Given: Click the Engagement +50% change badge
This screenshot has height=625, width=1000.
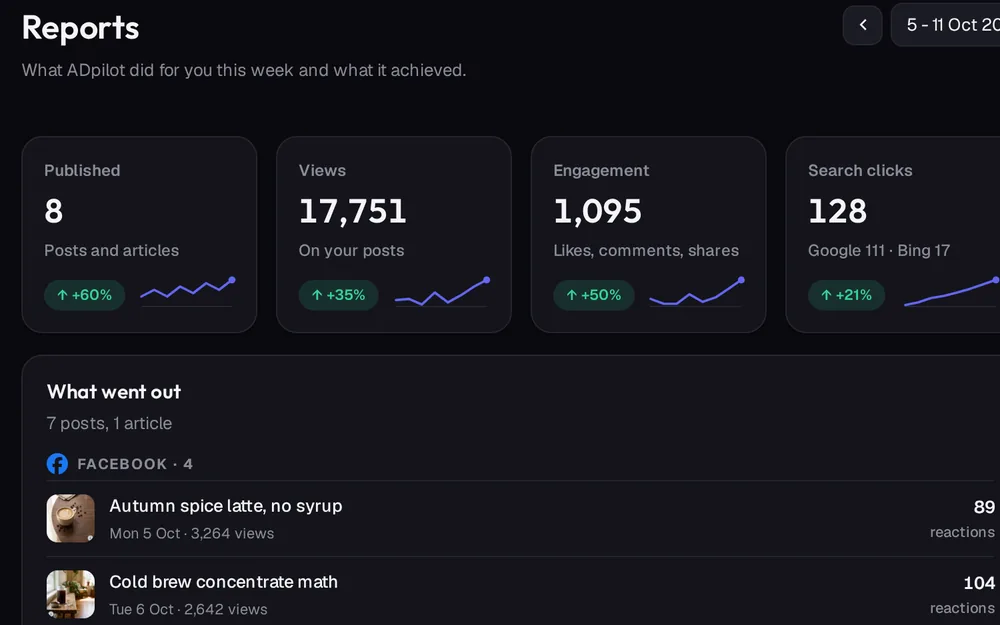Looking at the screenshot, I should pos(594,295).
